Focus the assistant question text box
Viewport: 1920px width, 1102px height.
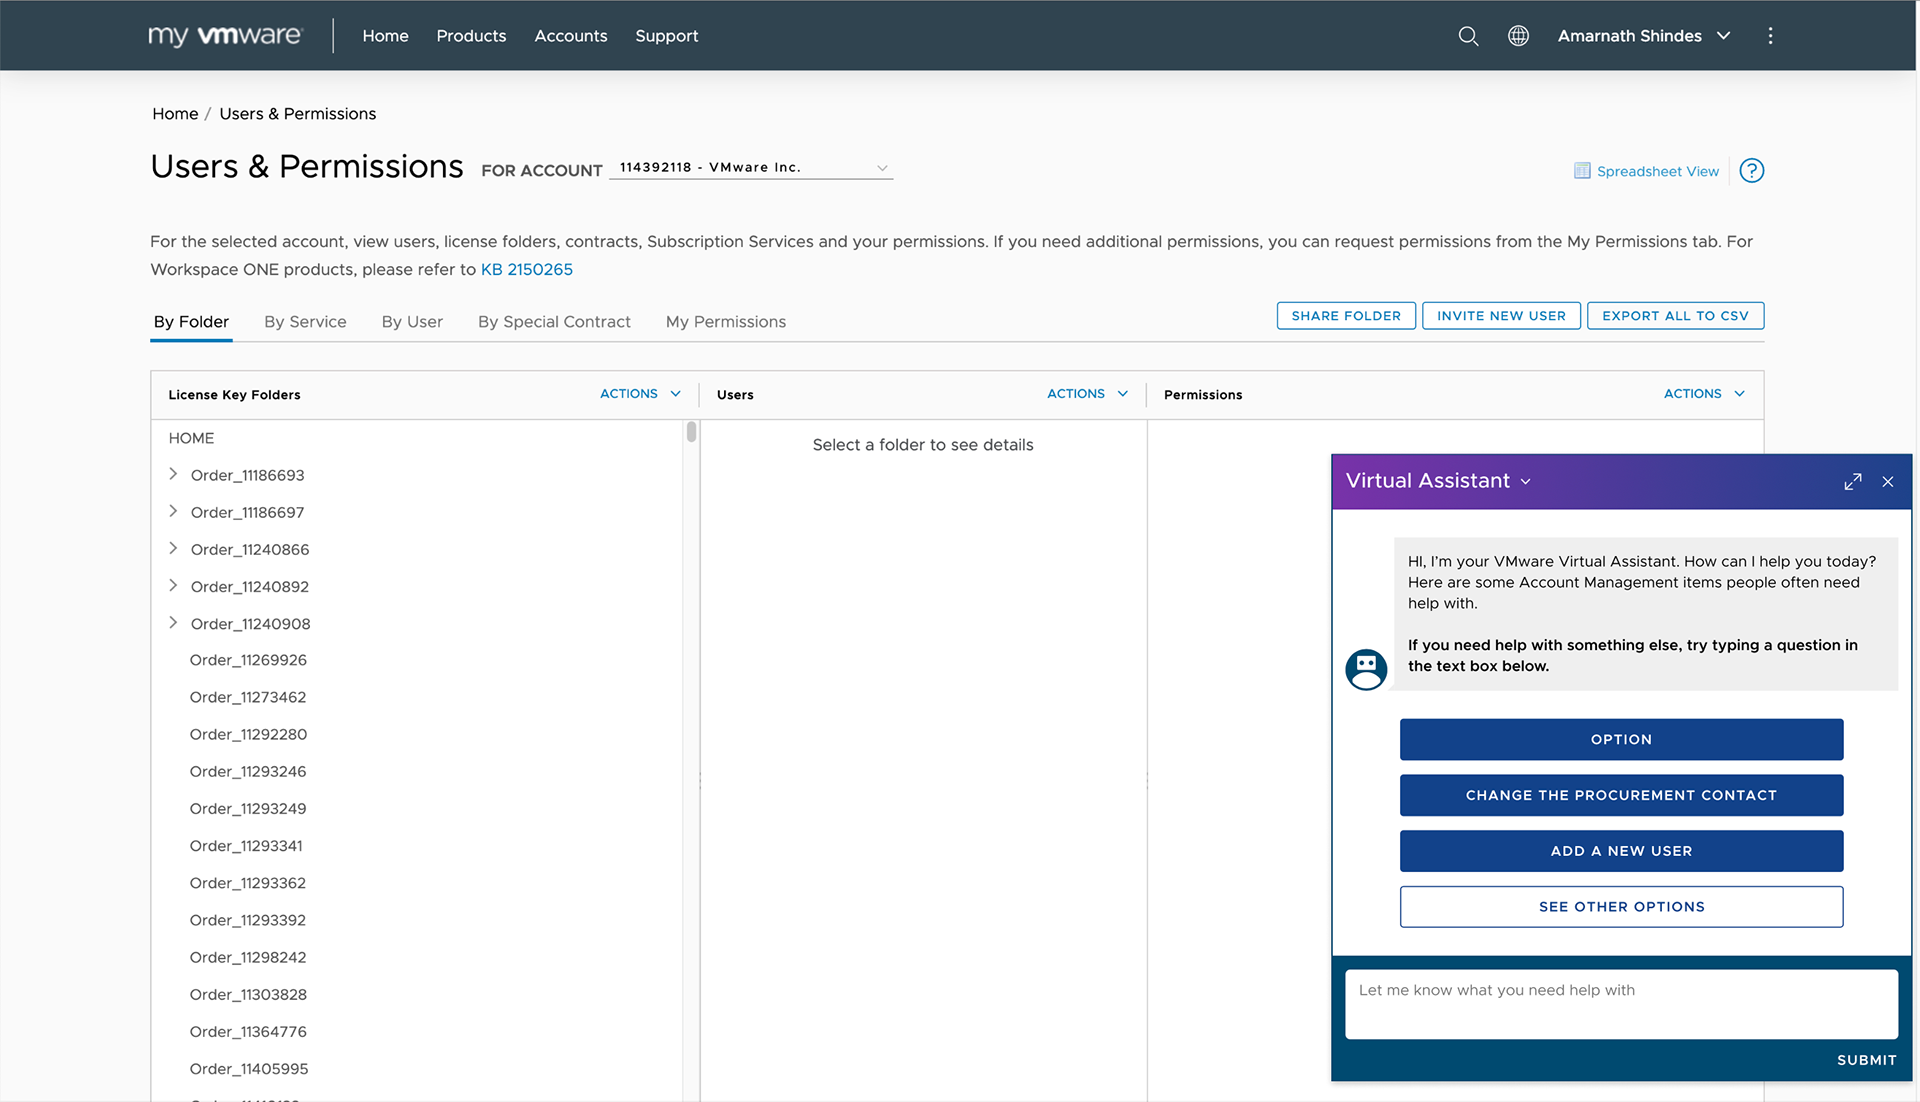[1621, 1004]
